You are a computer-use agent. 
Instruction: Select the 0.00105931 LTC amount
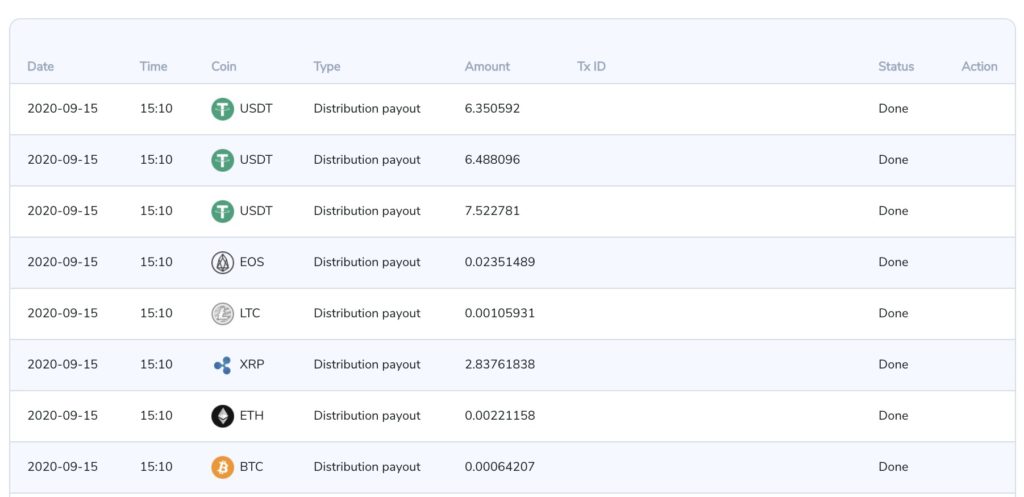click(499, 313)
